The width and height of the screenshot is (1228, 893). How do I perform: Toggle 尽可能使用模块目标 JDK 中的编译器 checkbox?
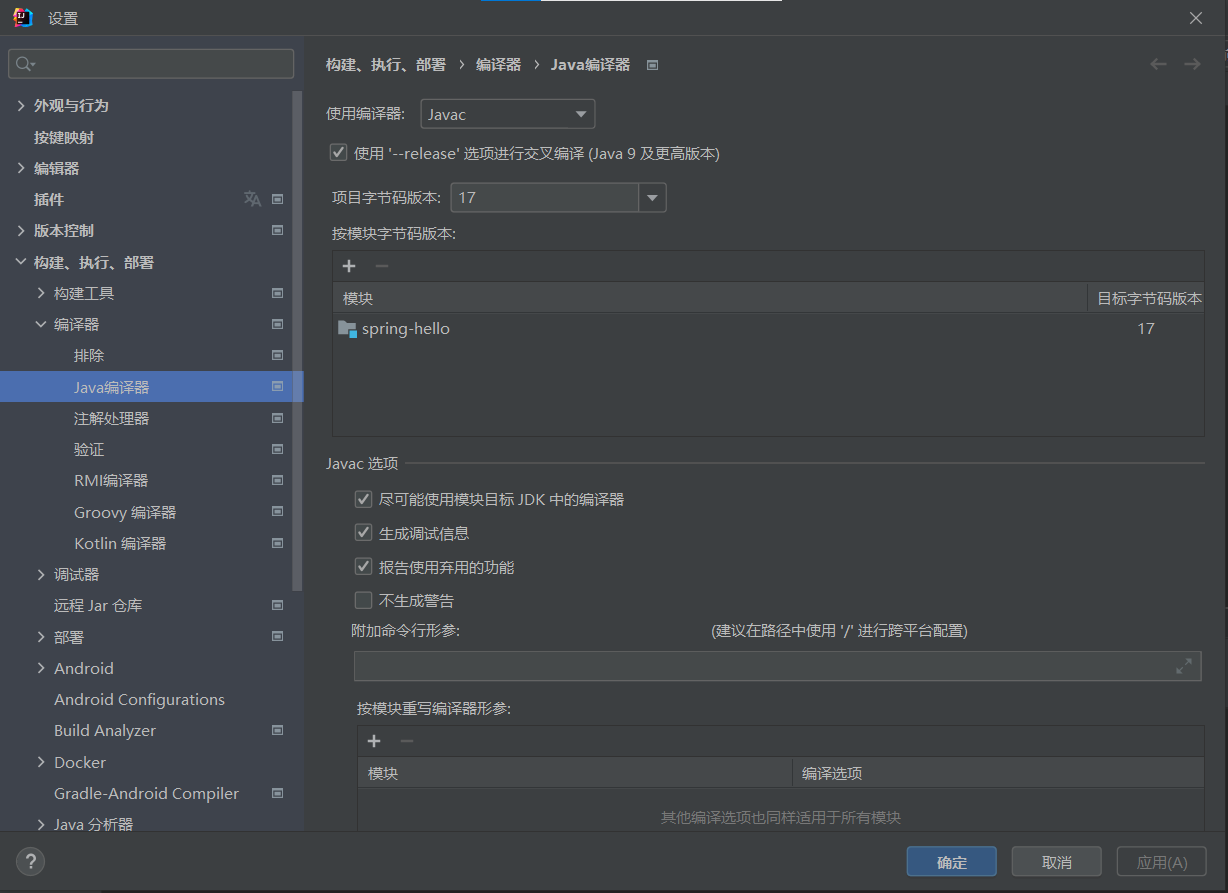pyautogui.click(x=363, y=499)
